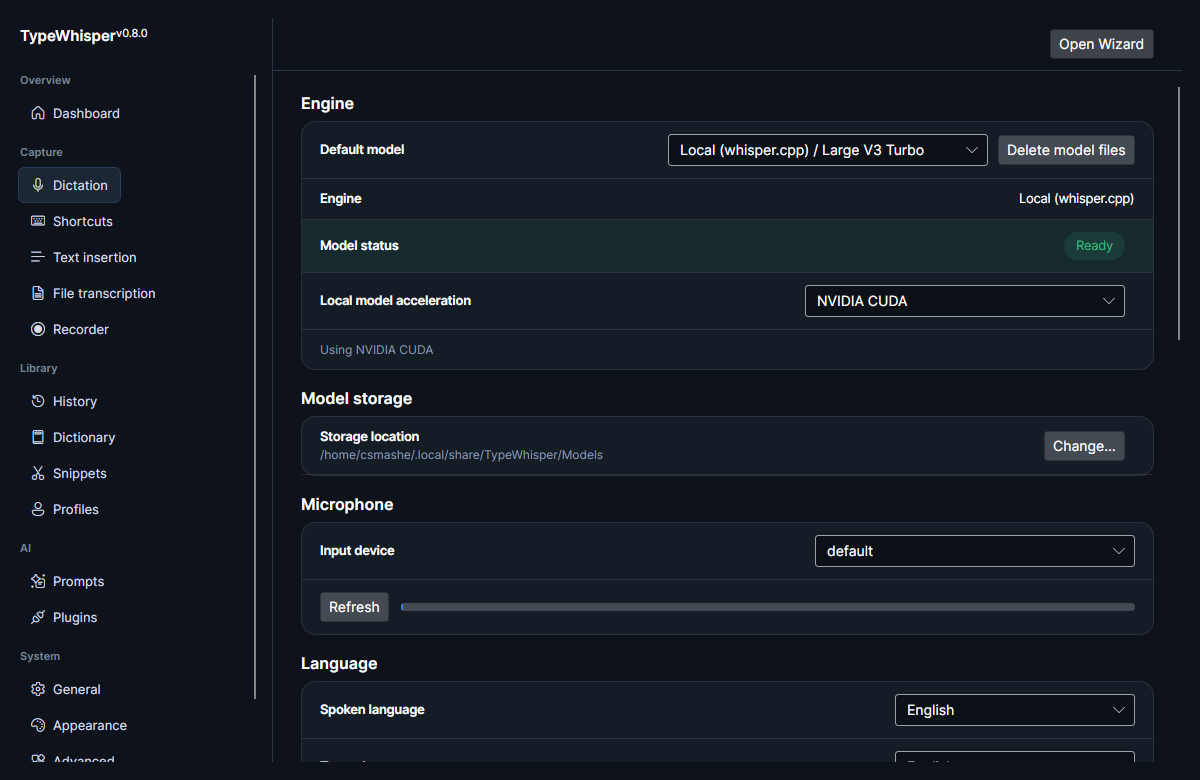Click the Profiles person icon
The height and width of the screenshot is (780, 1200).
pyautogui.click(x=38, y=509)
